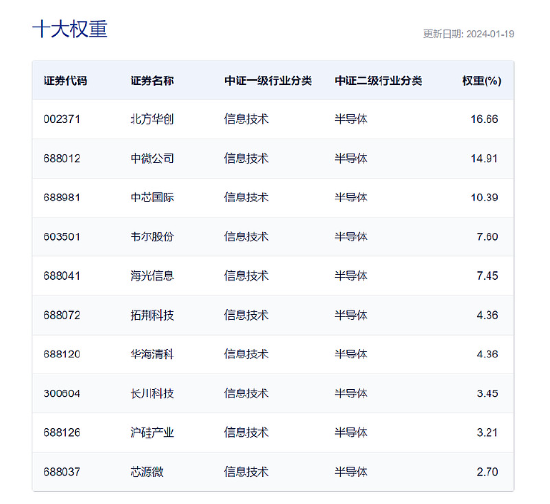Click the 十大权重 heading

pos(70,29)
